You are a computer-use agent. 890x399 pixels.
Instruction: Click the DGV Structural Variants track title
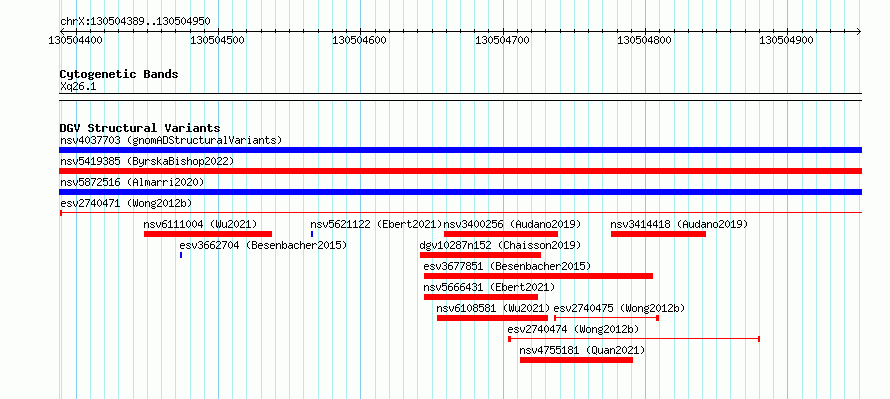(140, 128)
